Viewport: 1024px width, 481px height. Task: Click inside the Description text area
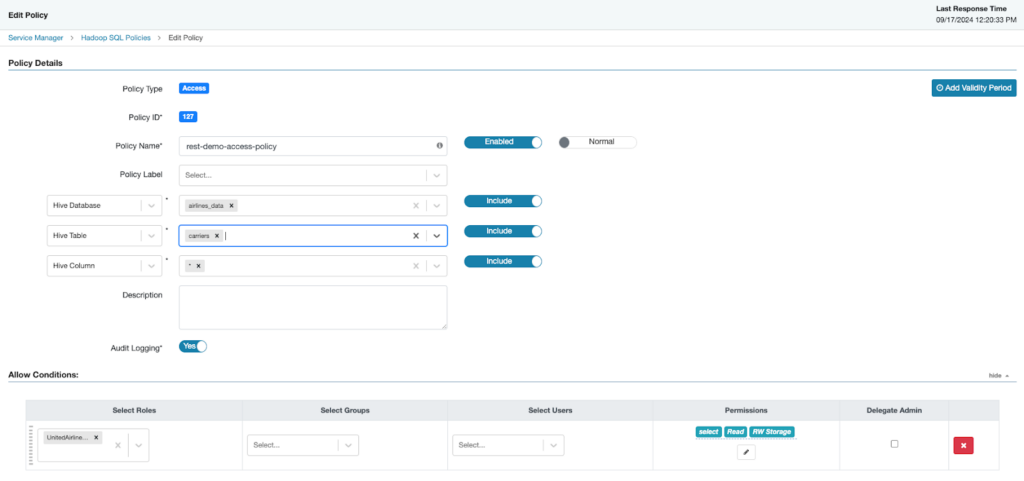coord(312,307)
